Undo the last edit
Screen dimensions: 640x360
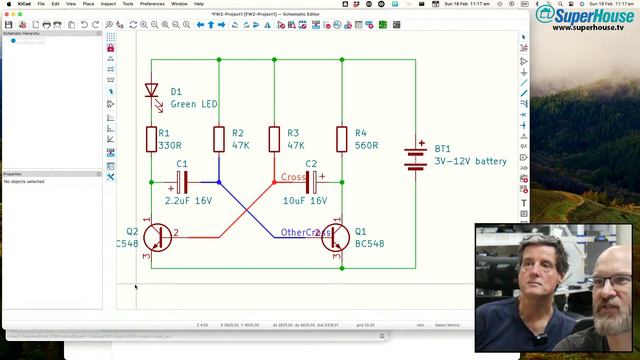(x=84, y=25)
